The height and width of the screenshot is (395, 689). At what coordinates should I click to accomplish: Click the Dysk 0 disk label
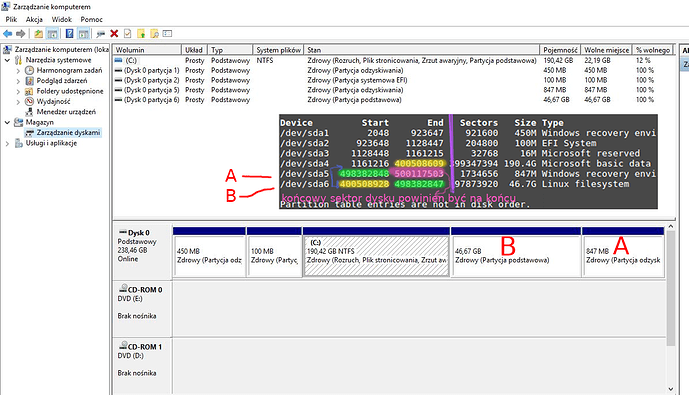pyautogui.click(x=142, y=251)
